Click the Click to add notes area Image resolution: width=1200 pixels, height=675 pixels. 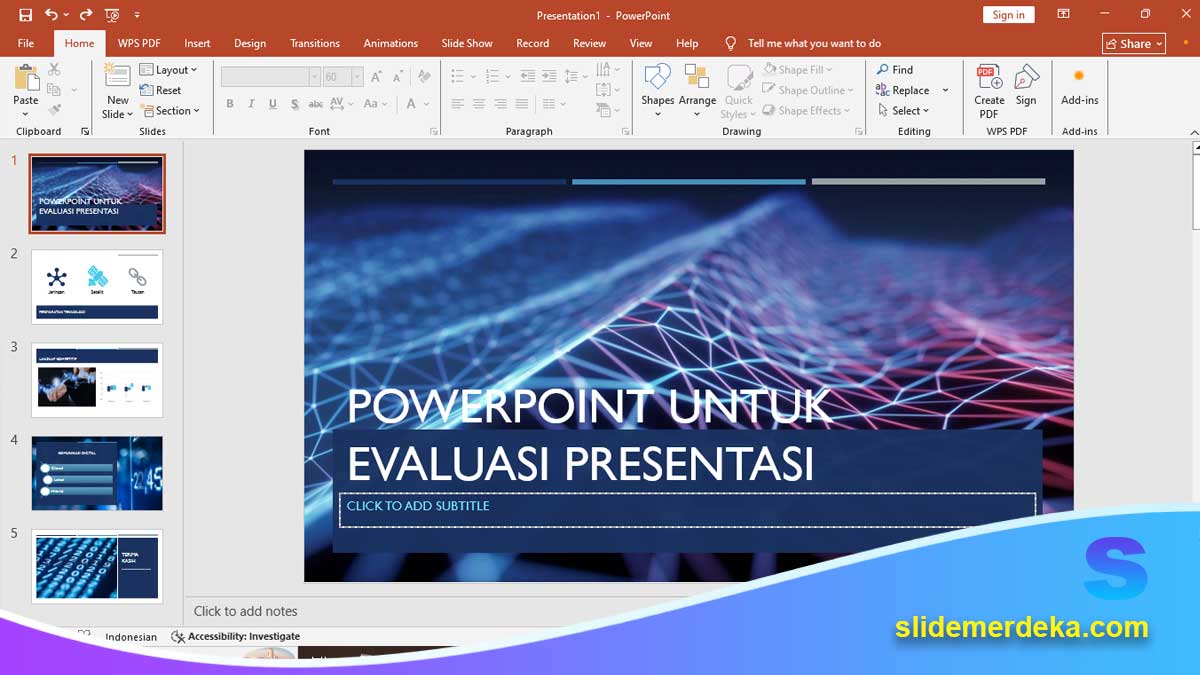click(246, 611)
